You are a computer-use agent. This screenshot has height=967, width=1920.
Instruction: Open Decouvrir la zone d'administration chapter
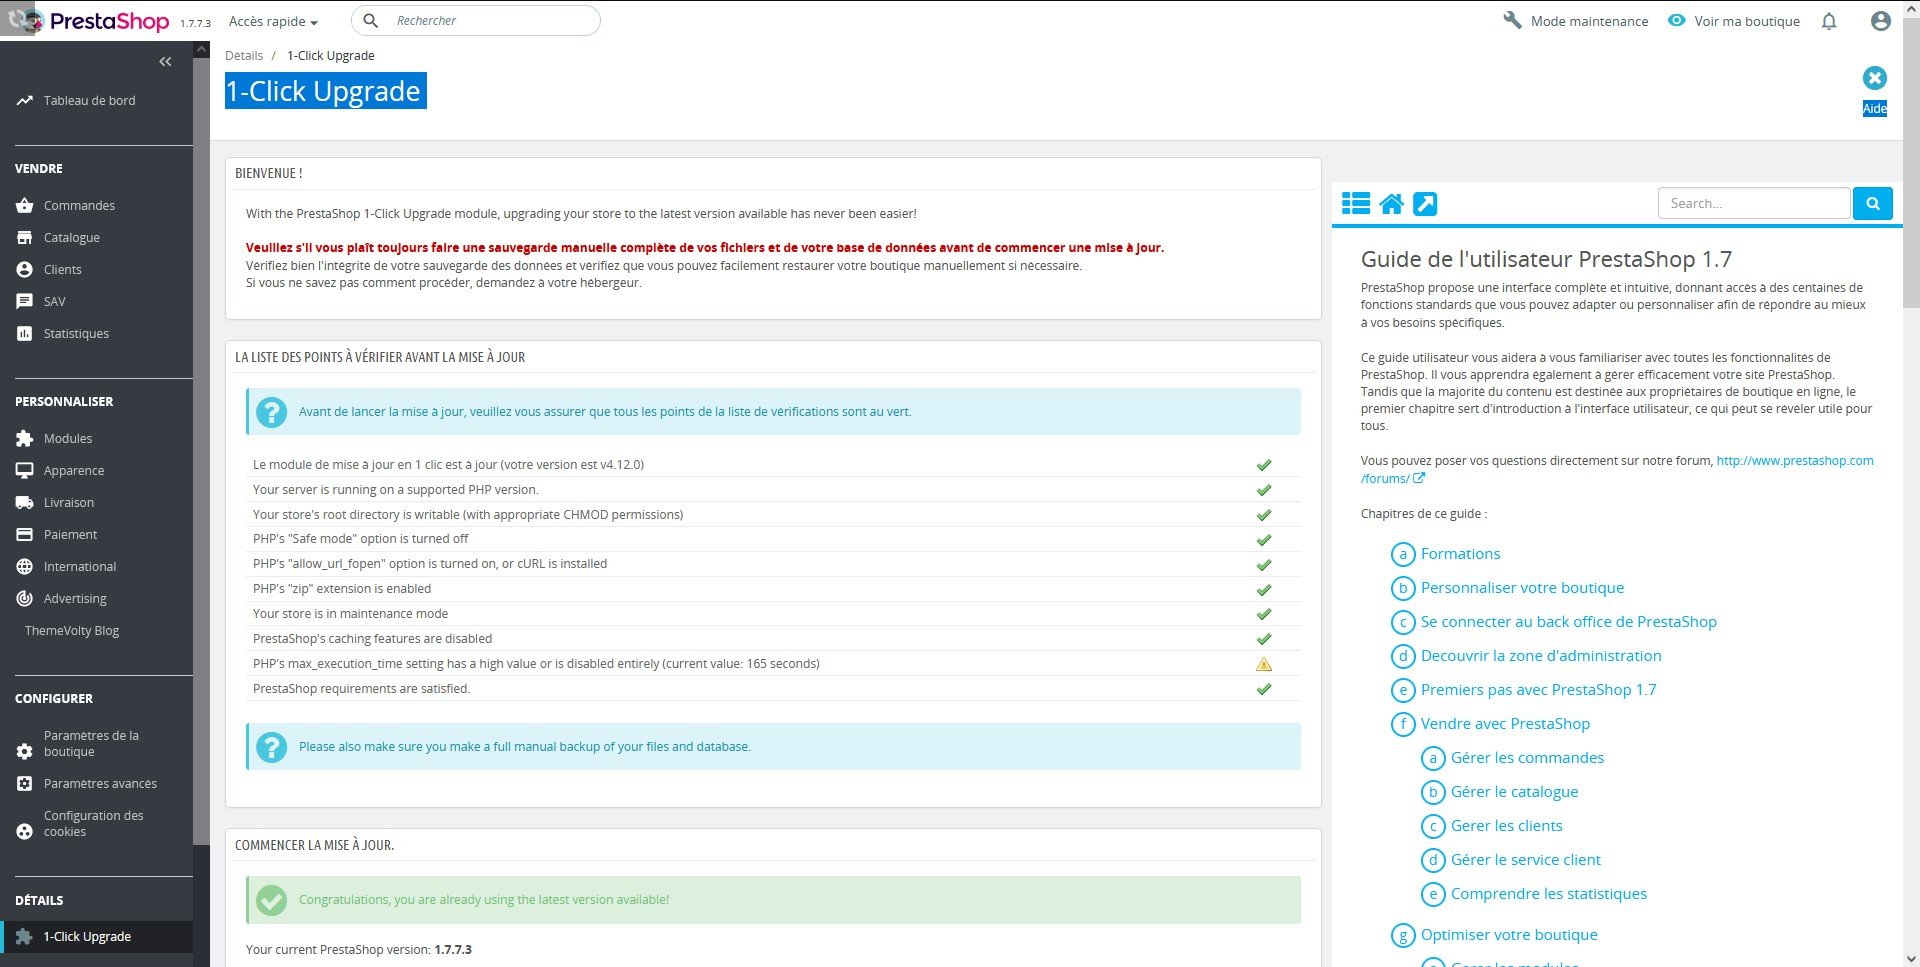pos(1541,656)
